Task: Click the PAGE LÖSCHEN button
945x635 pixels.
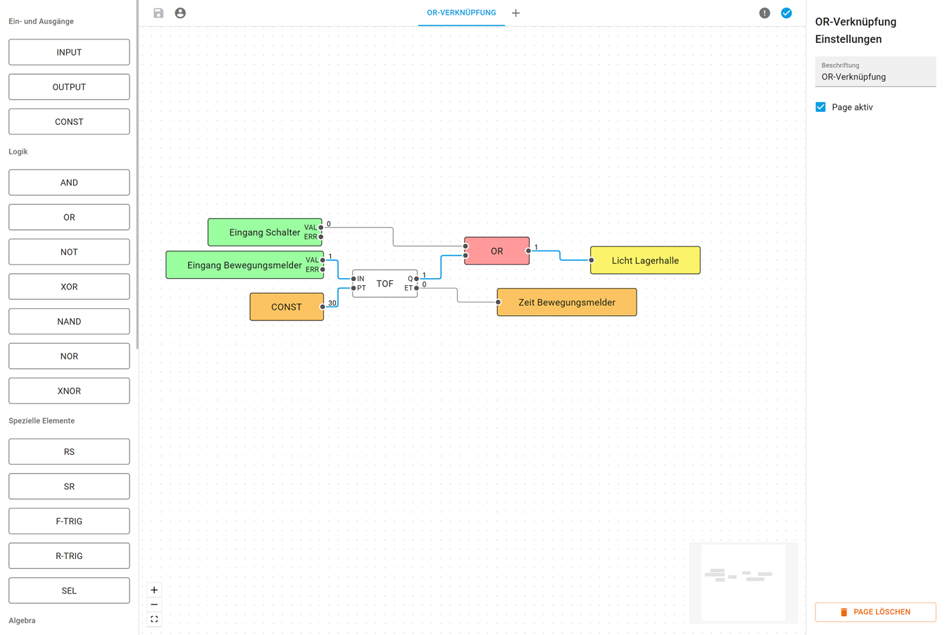Action: point(875,612)
